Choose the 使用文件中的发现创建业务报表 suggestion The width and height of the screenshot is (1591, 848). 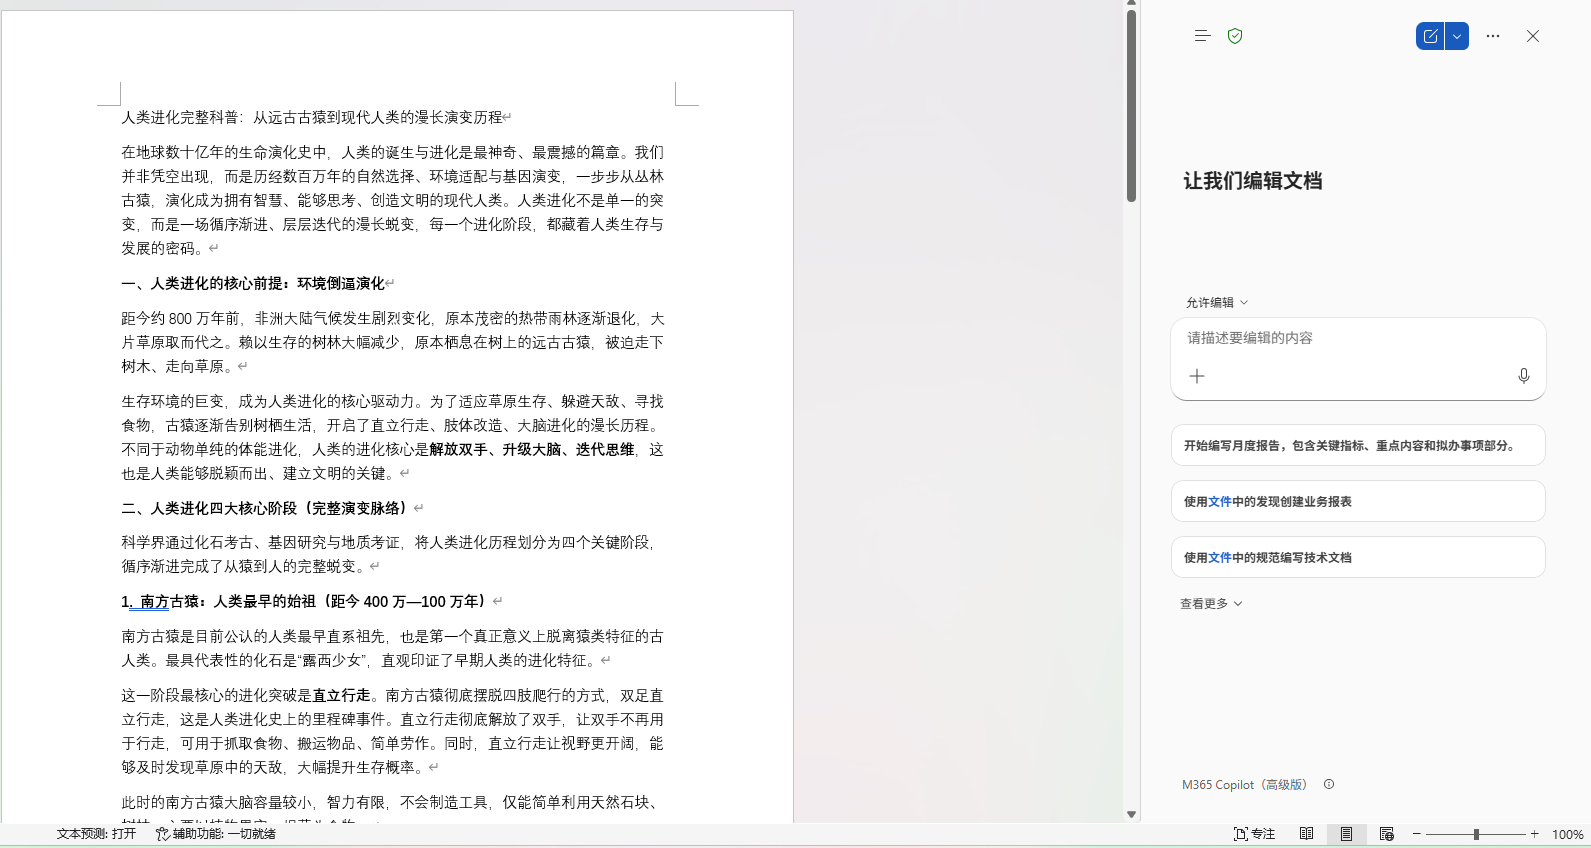coord(1358,501)
